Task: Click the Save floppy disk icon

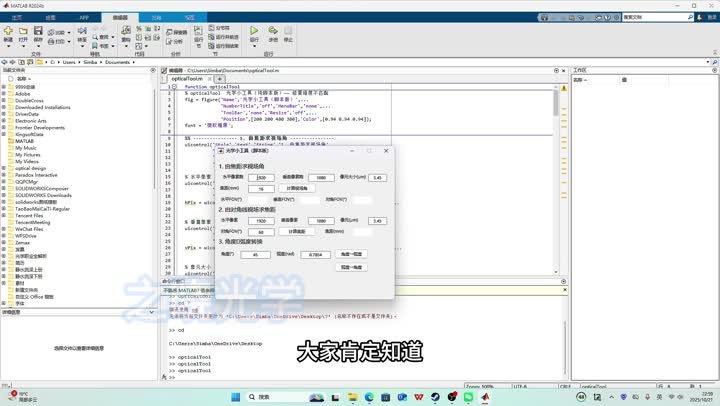Action: click(38, 31)
